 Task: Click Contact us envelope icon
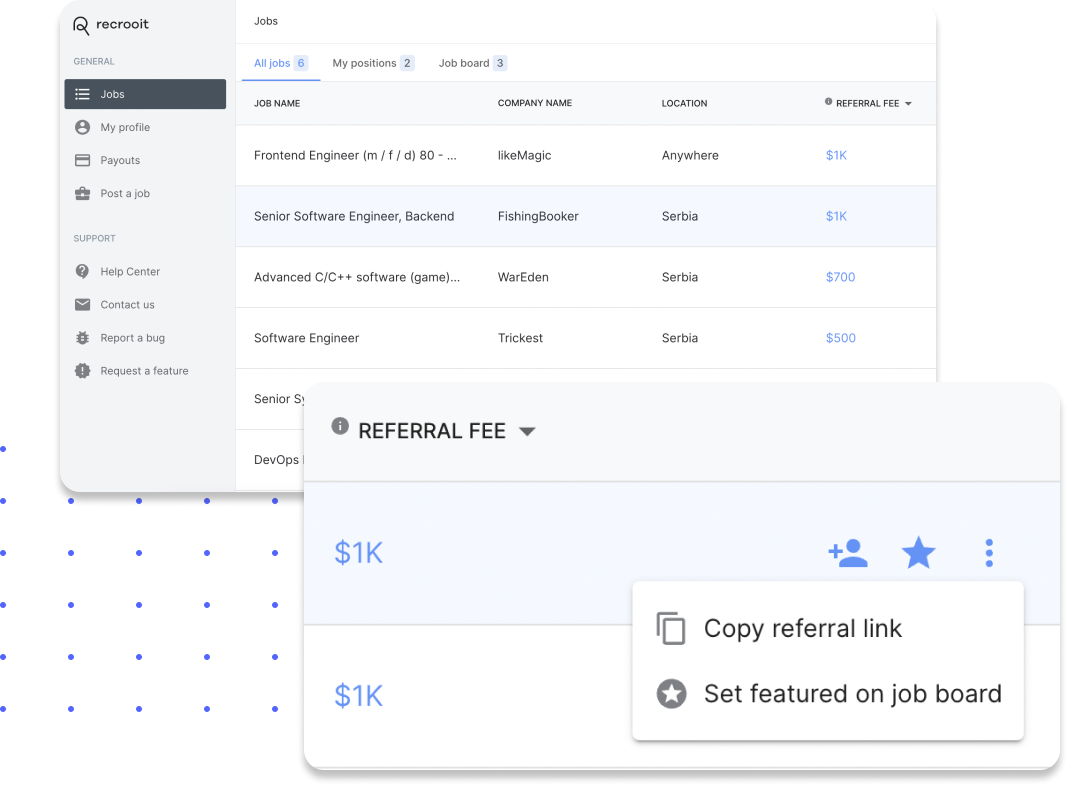click(x=83, y=304)
